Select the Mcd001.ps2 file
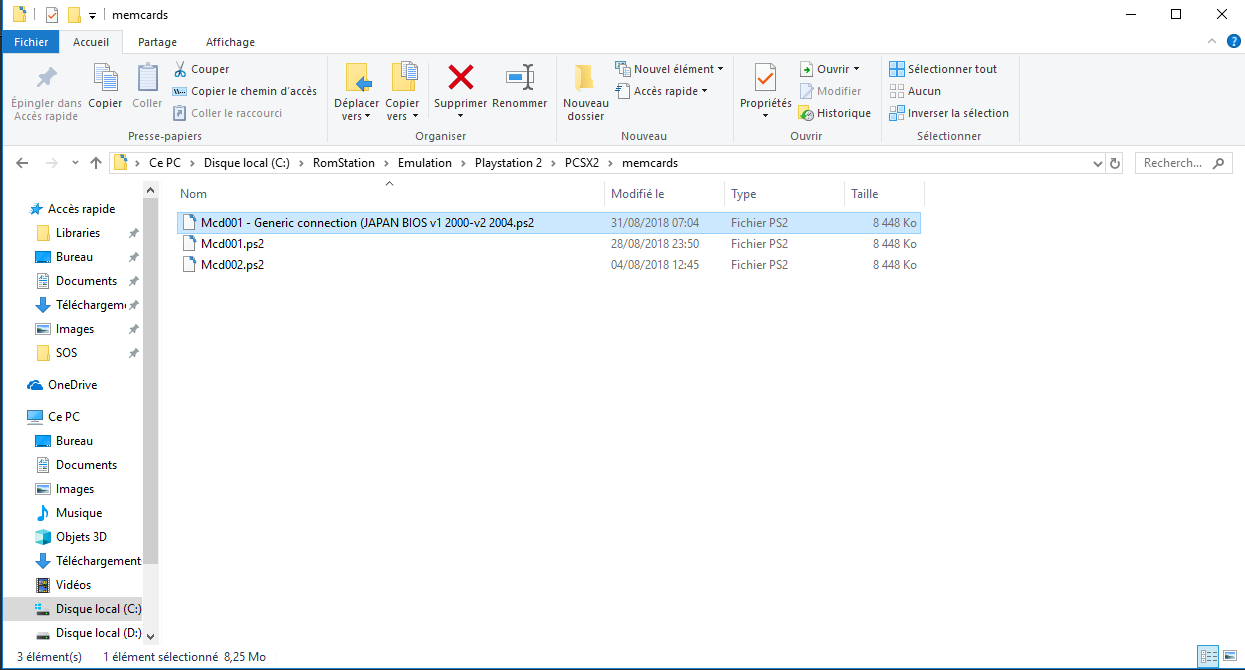The width and height of the screenshot is (1245, 670). [548, 244]
